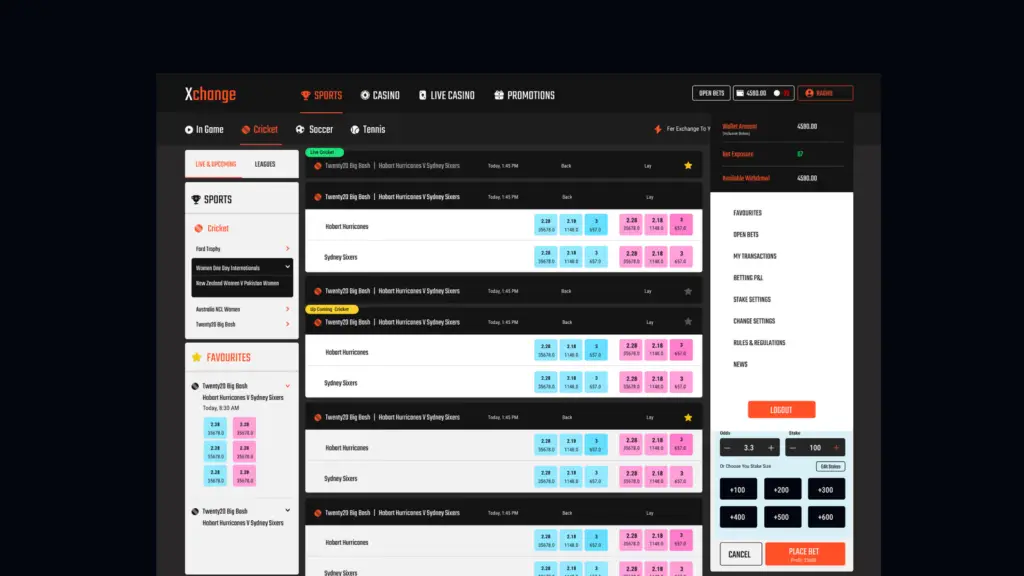Show In Game matches

tap(204, 129)
